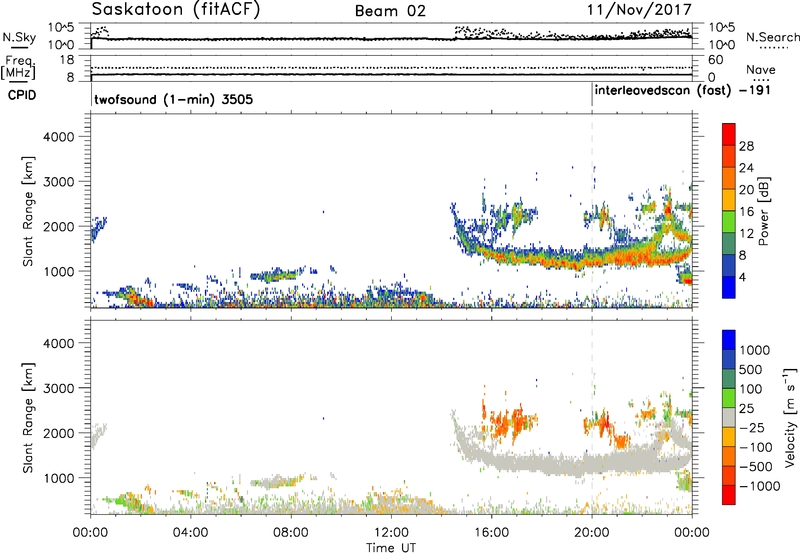The height and width of the screenshot is (554, 800).
Task: Click the red bottom of the velocity color bar
Action: pyautogui.click(x=729, y=495)
